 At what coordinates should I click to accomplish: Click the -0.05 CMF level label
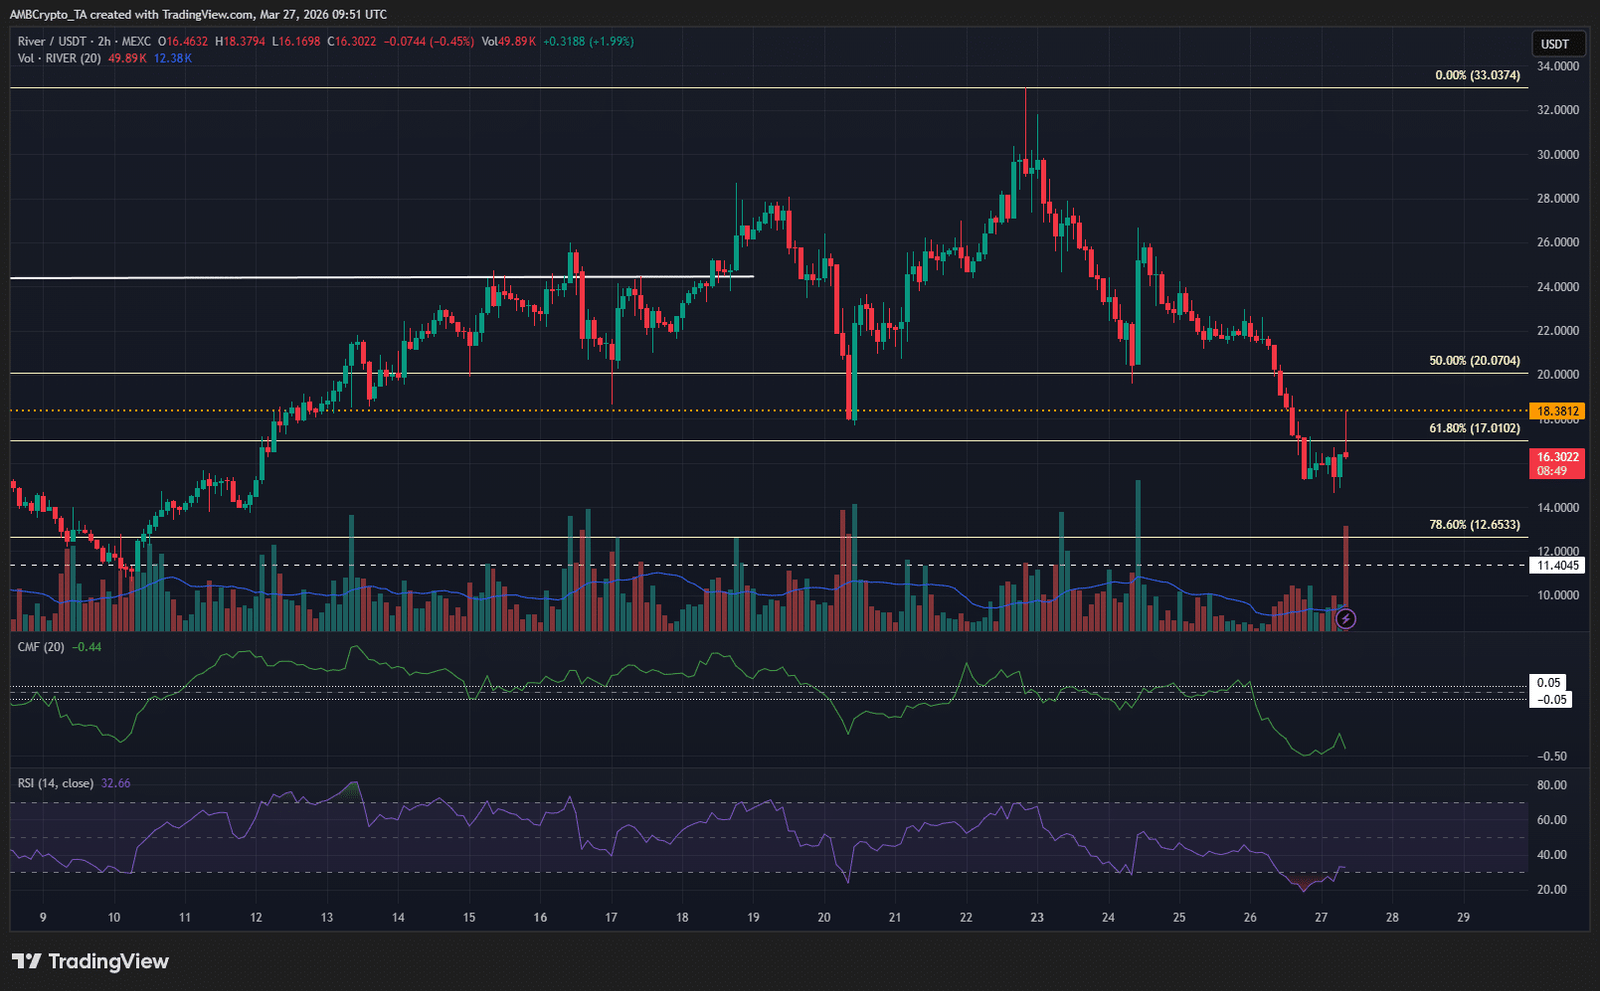[1551, 699]
